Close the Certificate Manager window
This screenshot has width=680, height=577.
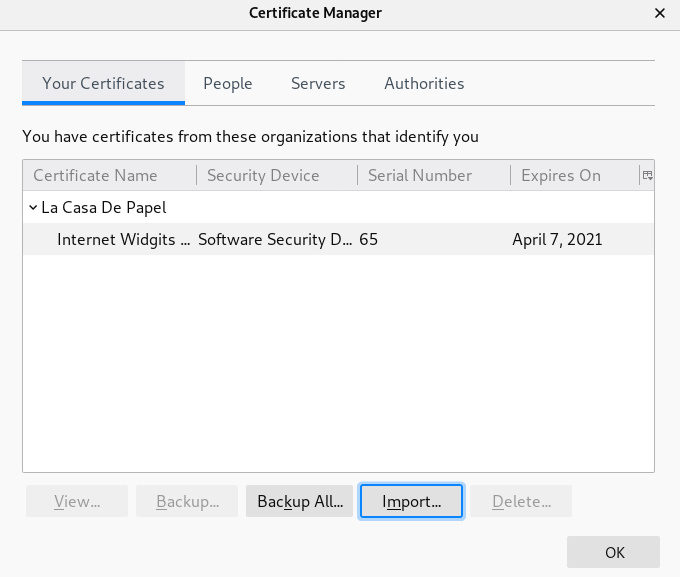[x=659, y=14]
